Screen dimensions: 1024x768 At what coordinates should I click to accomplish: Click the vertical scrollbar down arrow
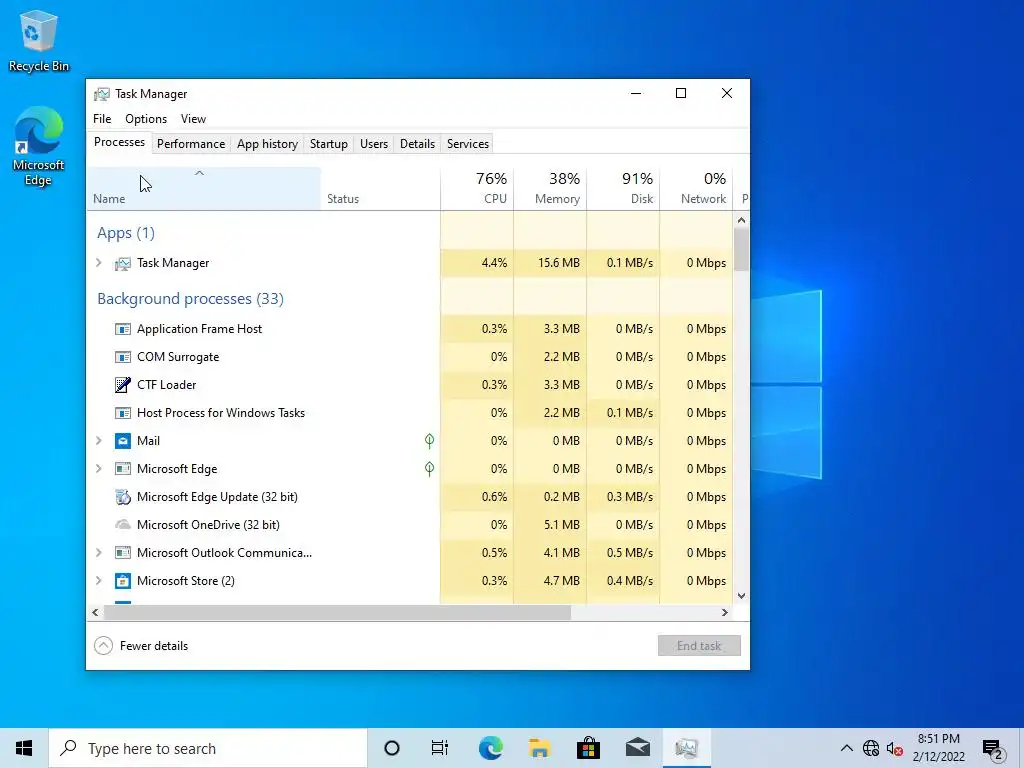click(741, 596)
